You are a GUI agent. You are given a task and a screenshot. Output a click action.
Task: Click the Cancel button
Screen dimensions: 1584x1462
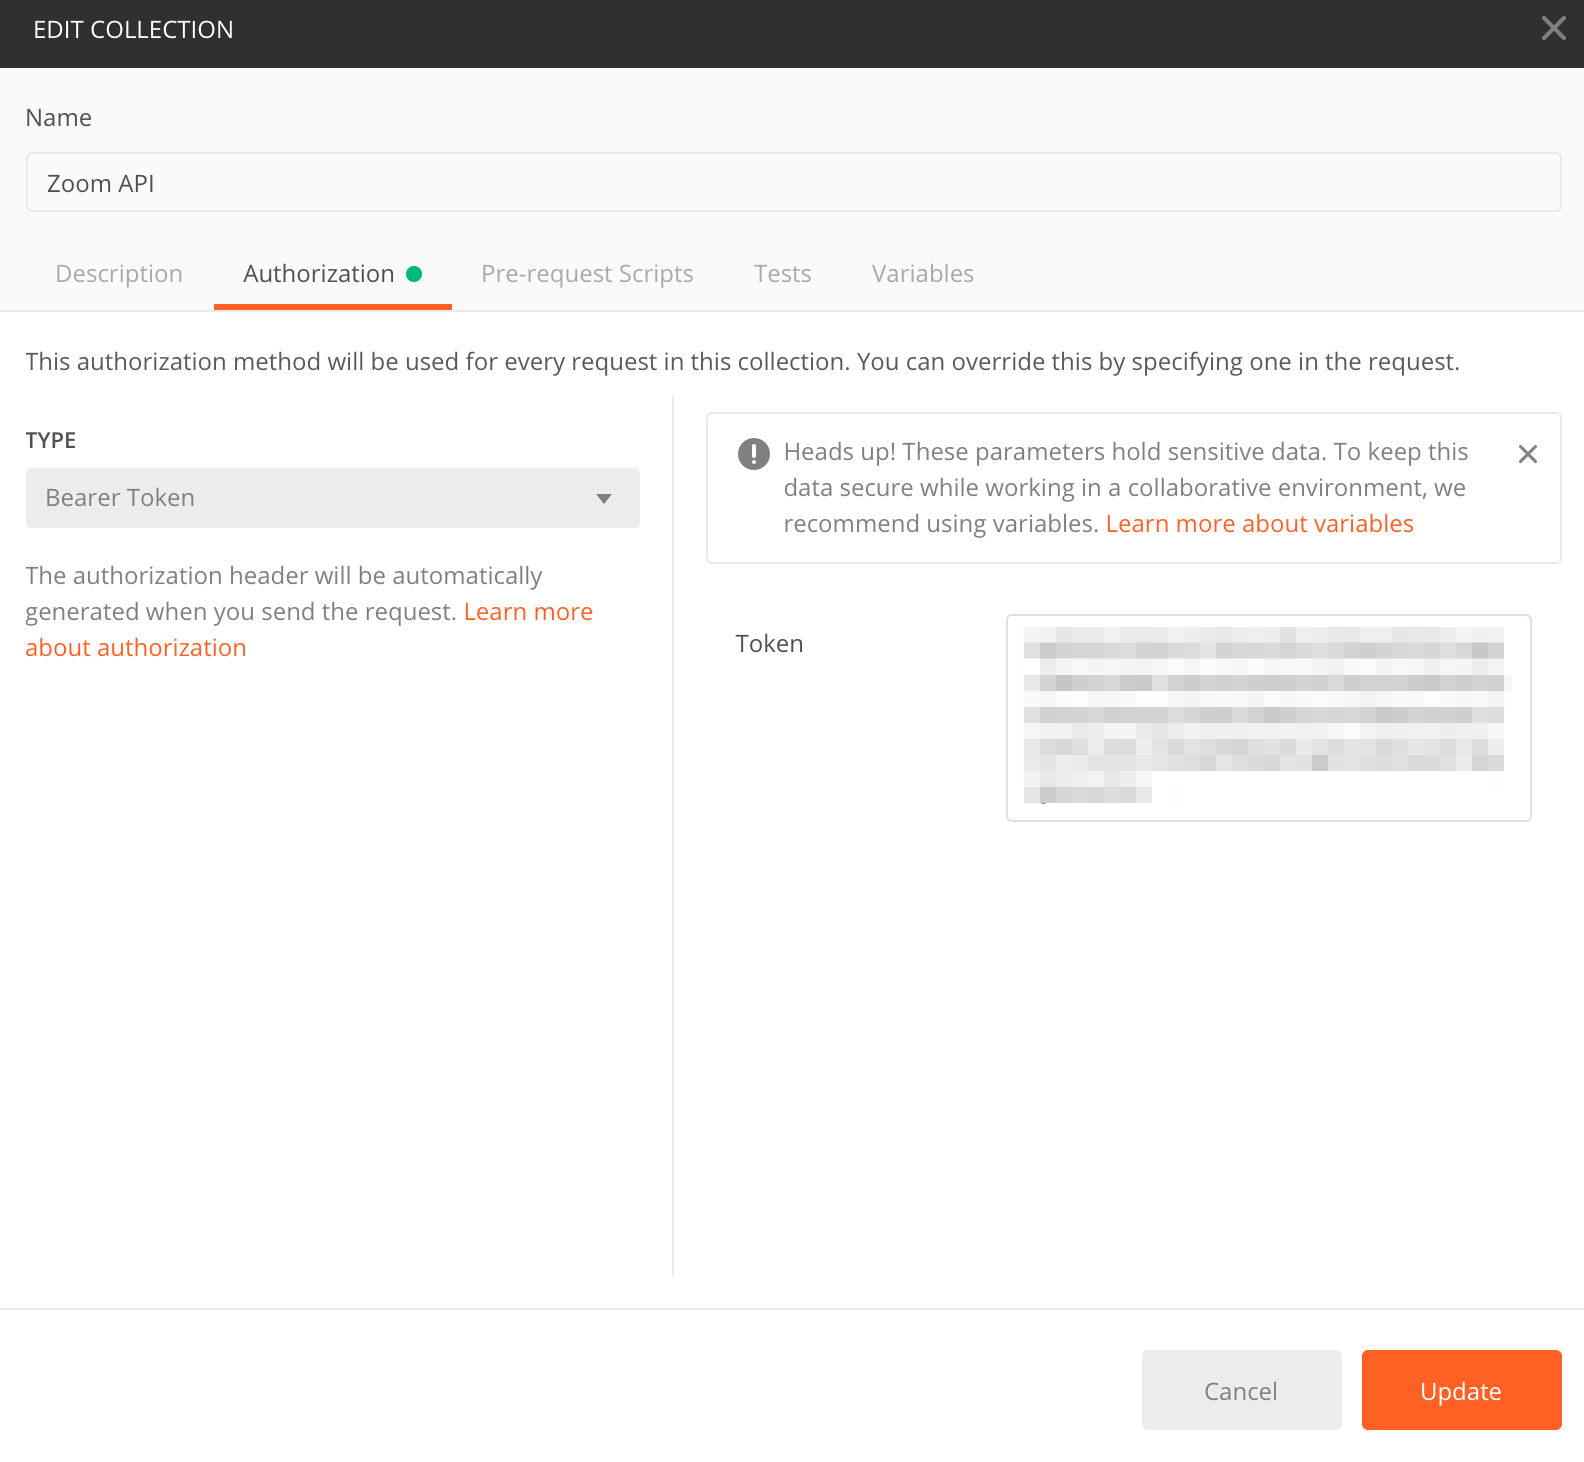coord(1241,1390)
